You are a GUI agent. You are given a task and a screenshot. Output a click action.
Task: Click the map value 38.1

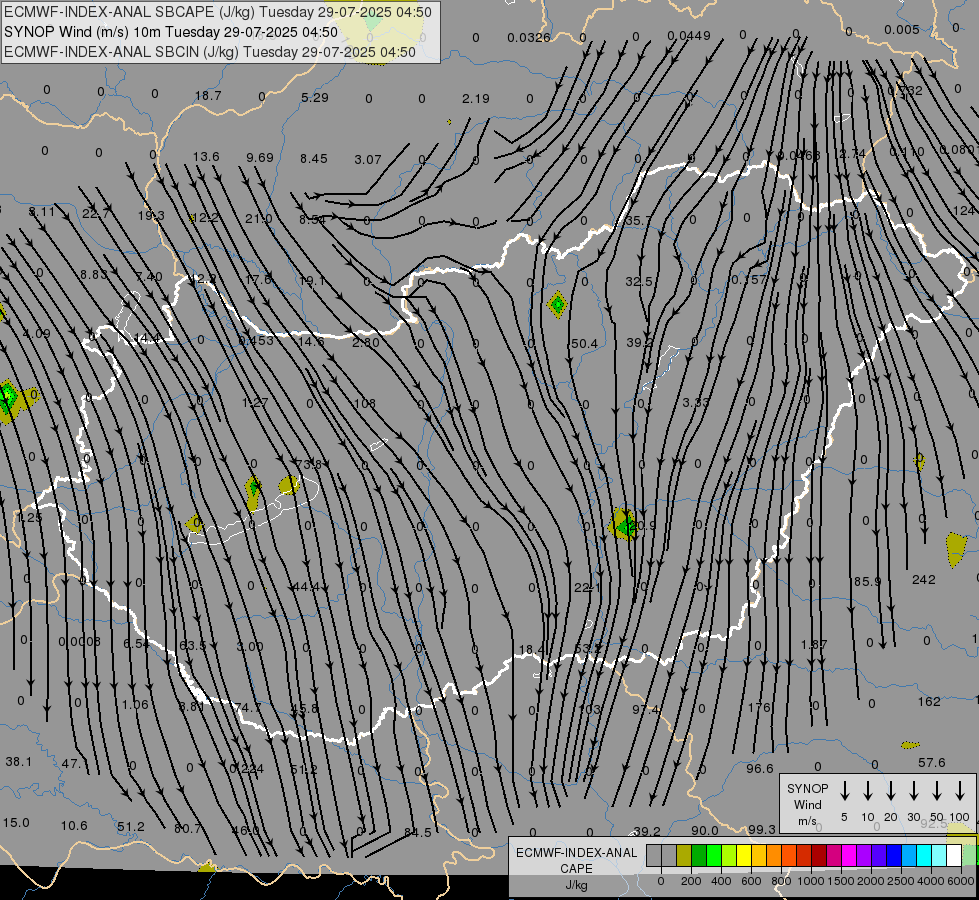click(x=19, y=762)
